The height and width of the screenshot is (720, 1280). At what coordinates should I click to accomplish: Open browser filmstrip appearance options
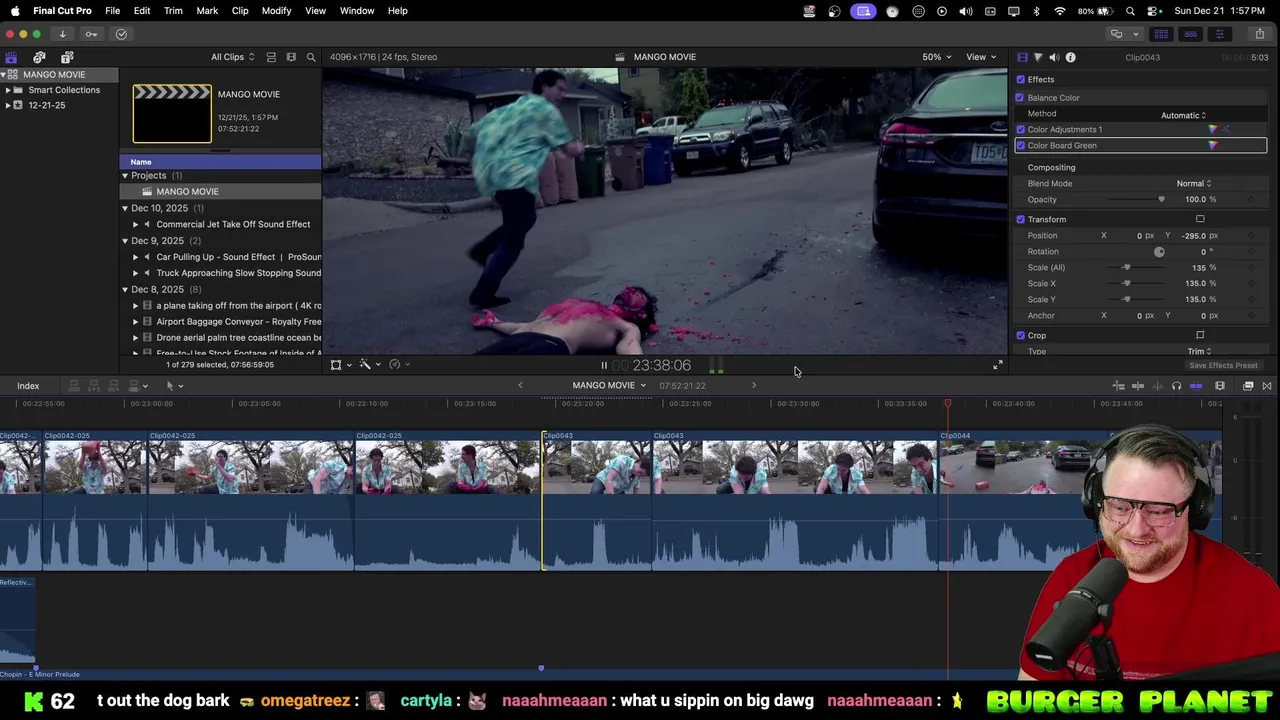(291, 57)
